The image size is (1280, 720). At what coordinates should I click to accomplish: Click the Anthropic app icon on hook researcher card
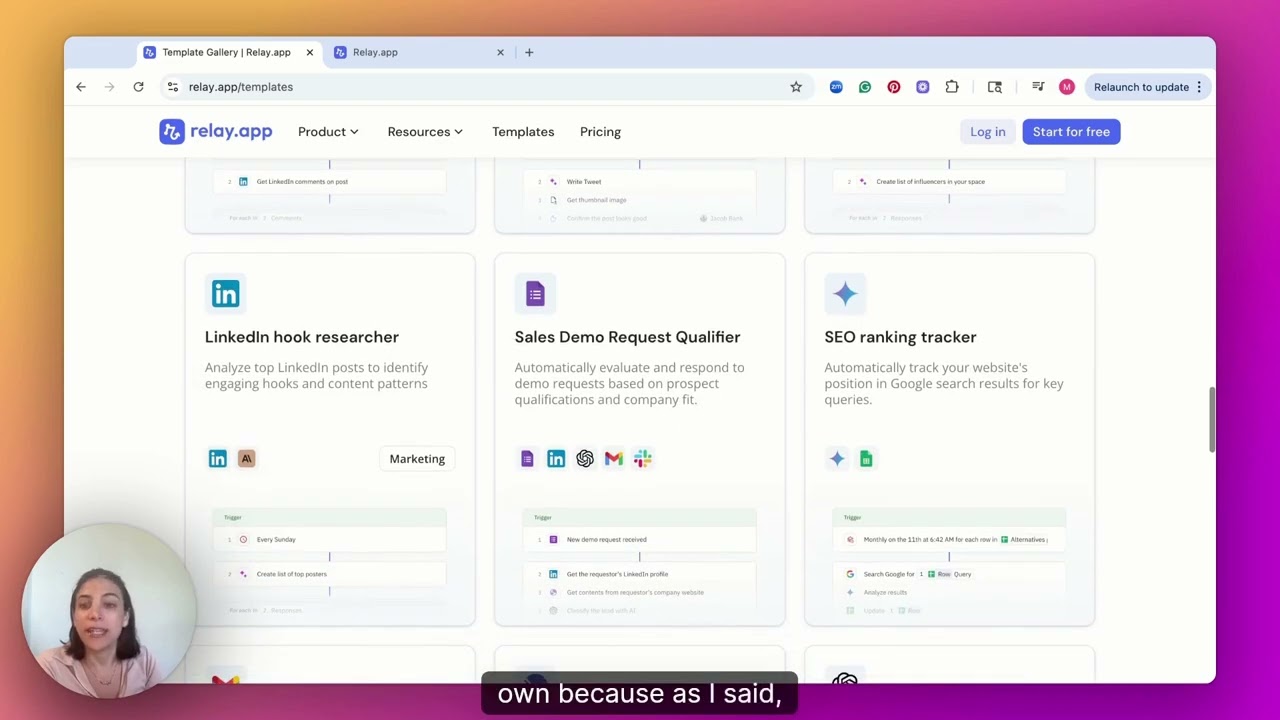pyautogui.click(x=246, y=459)
